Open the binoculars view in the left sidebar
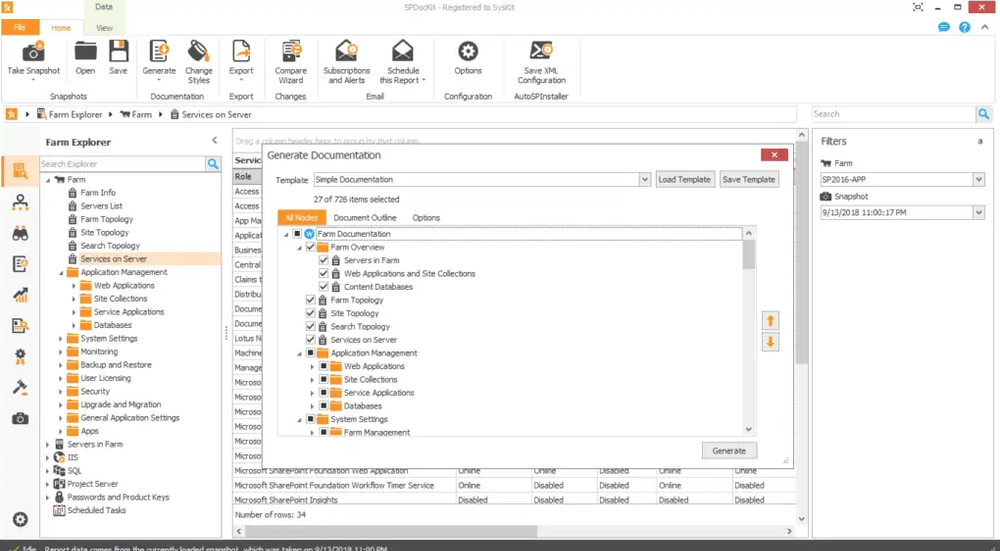The height and width of the screenshot is (551, 1000). [x=20, y=233]
